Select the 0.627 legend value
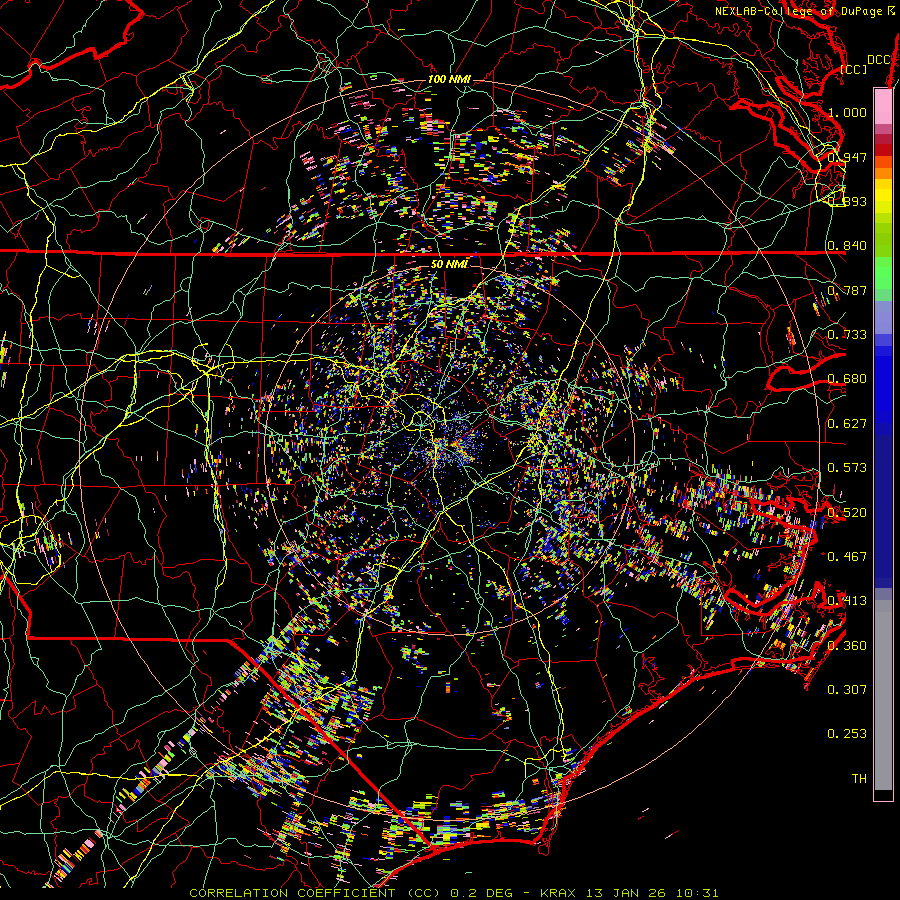 pos(847,424)
